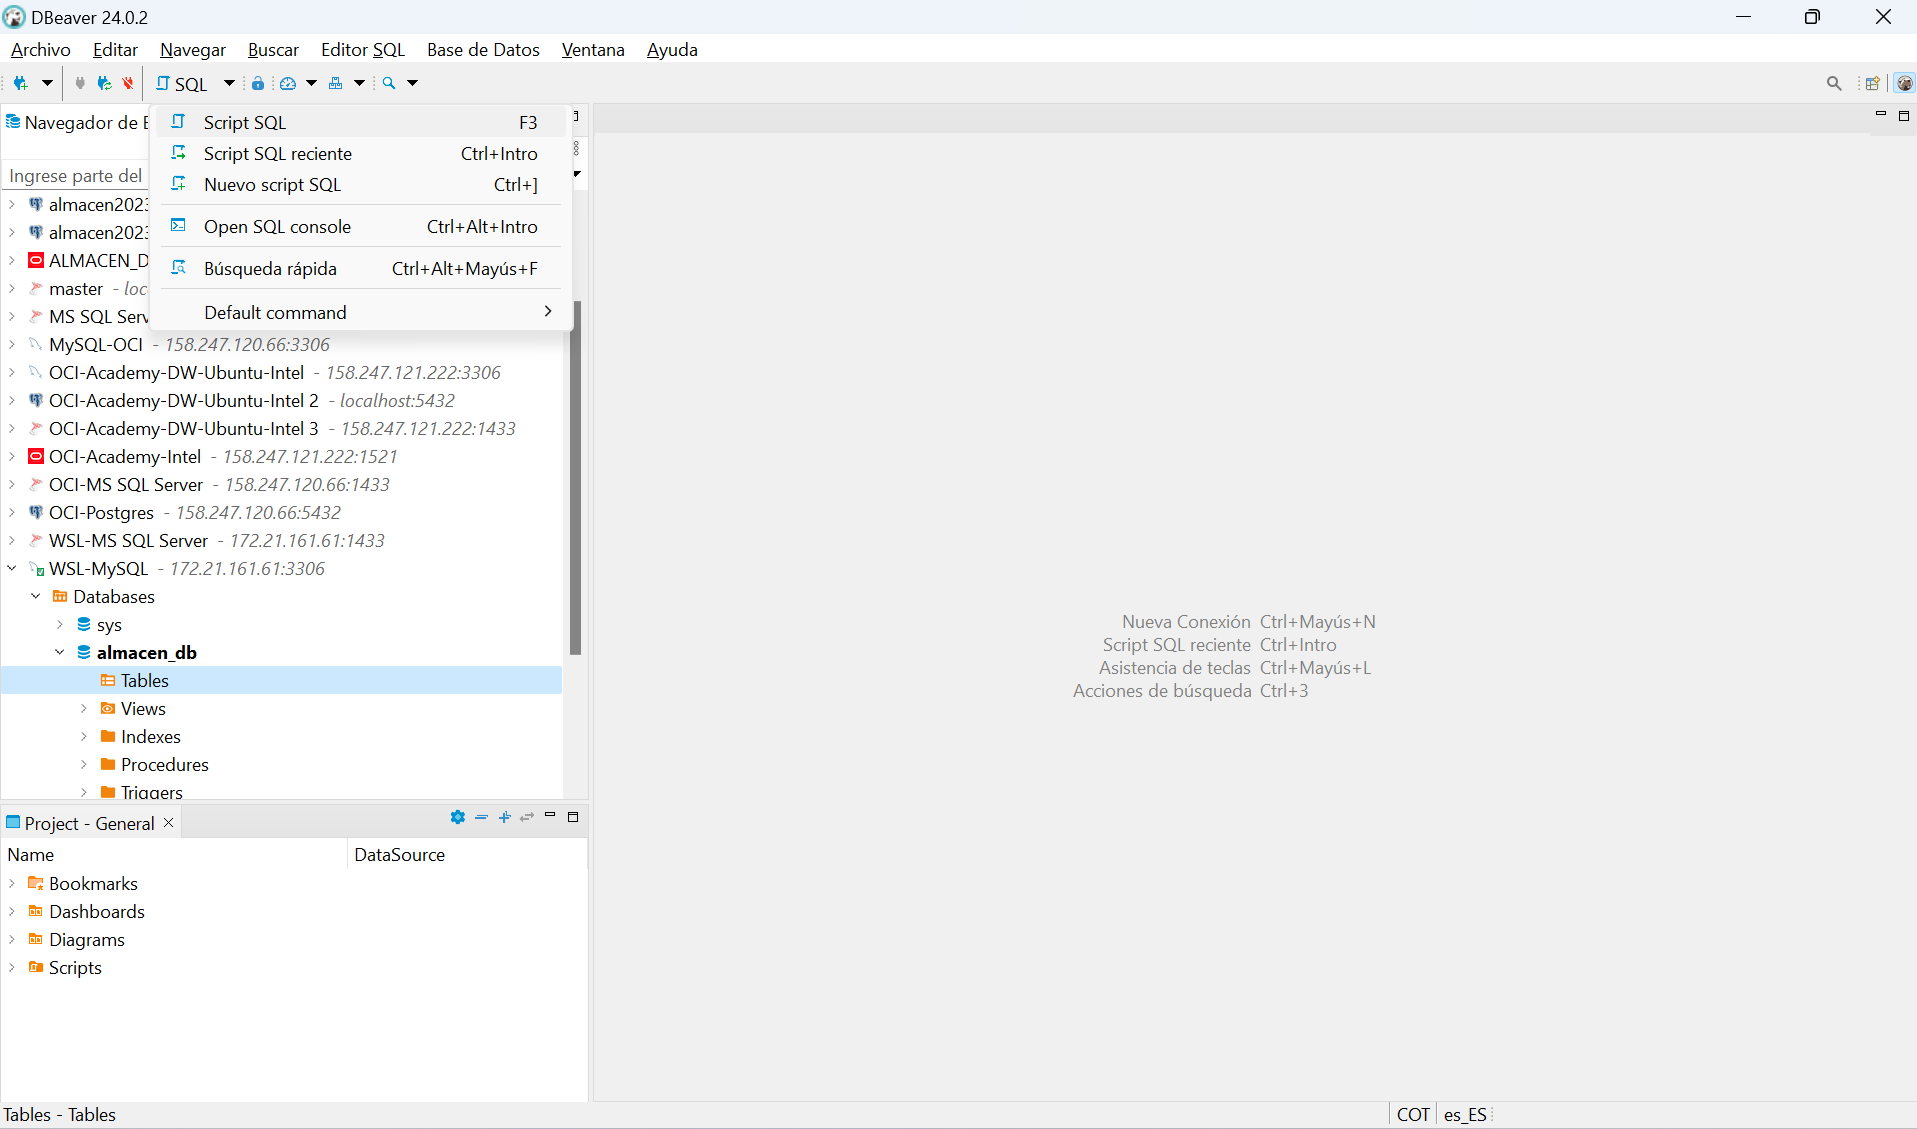Collapse the WSL-MySQL connection node
1917x1129 pixels.
12,568
